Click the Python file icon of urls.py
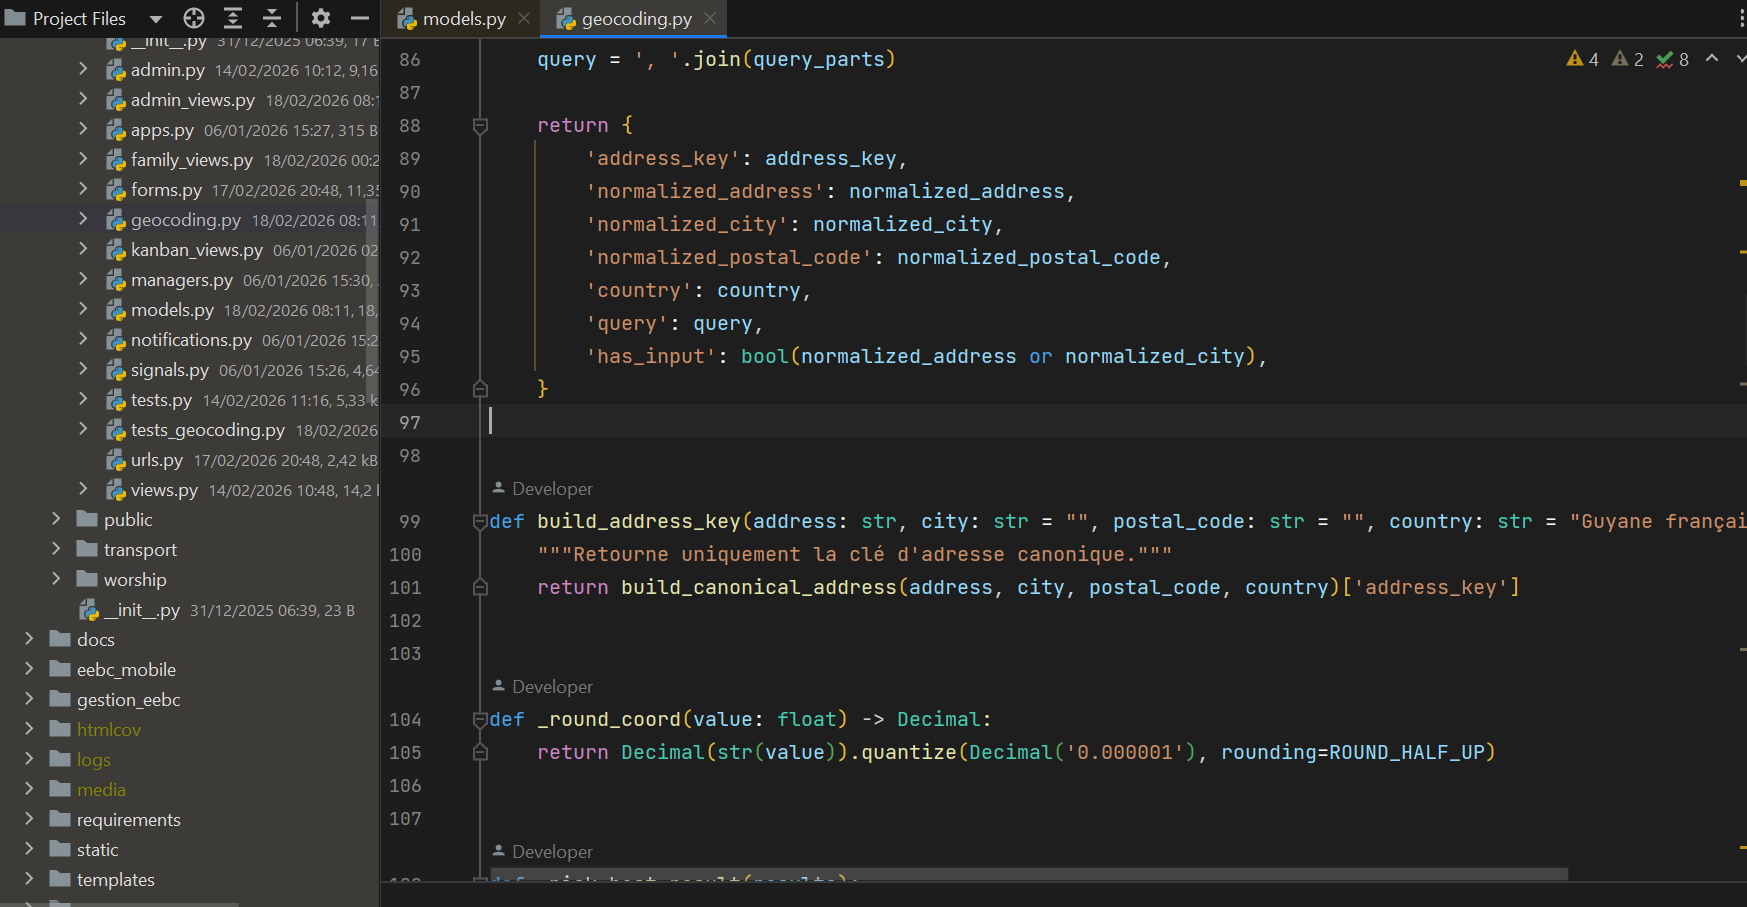 116,460
